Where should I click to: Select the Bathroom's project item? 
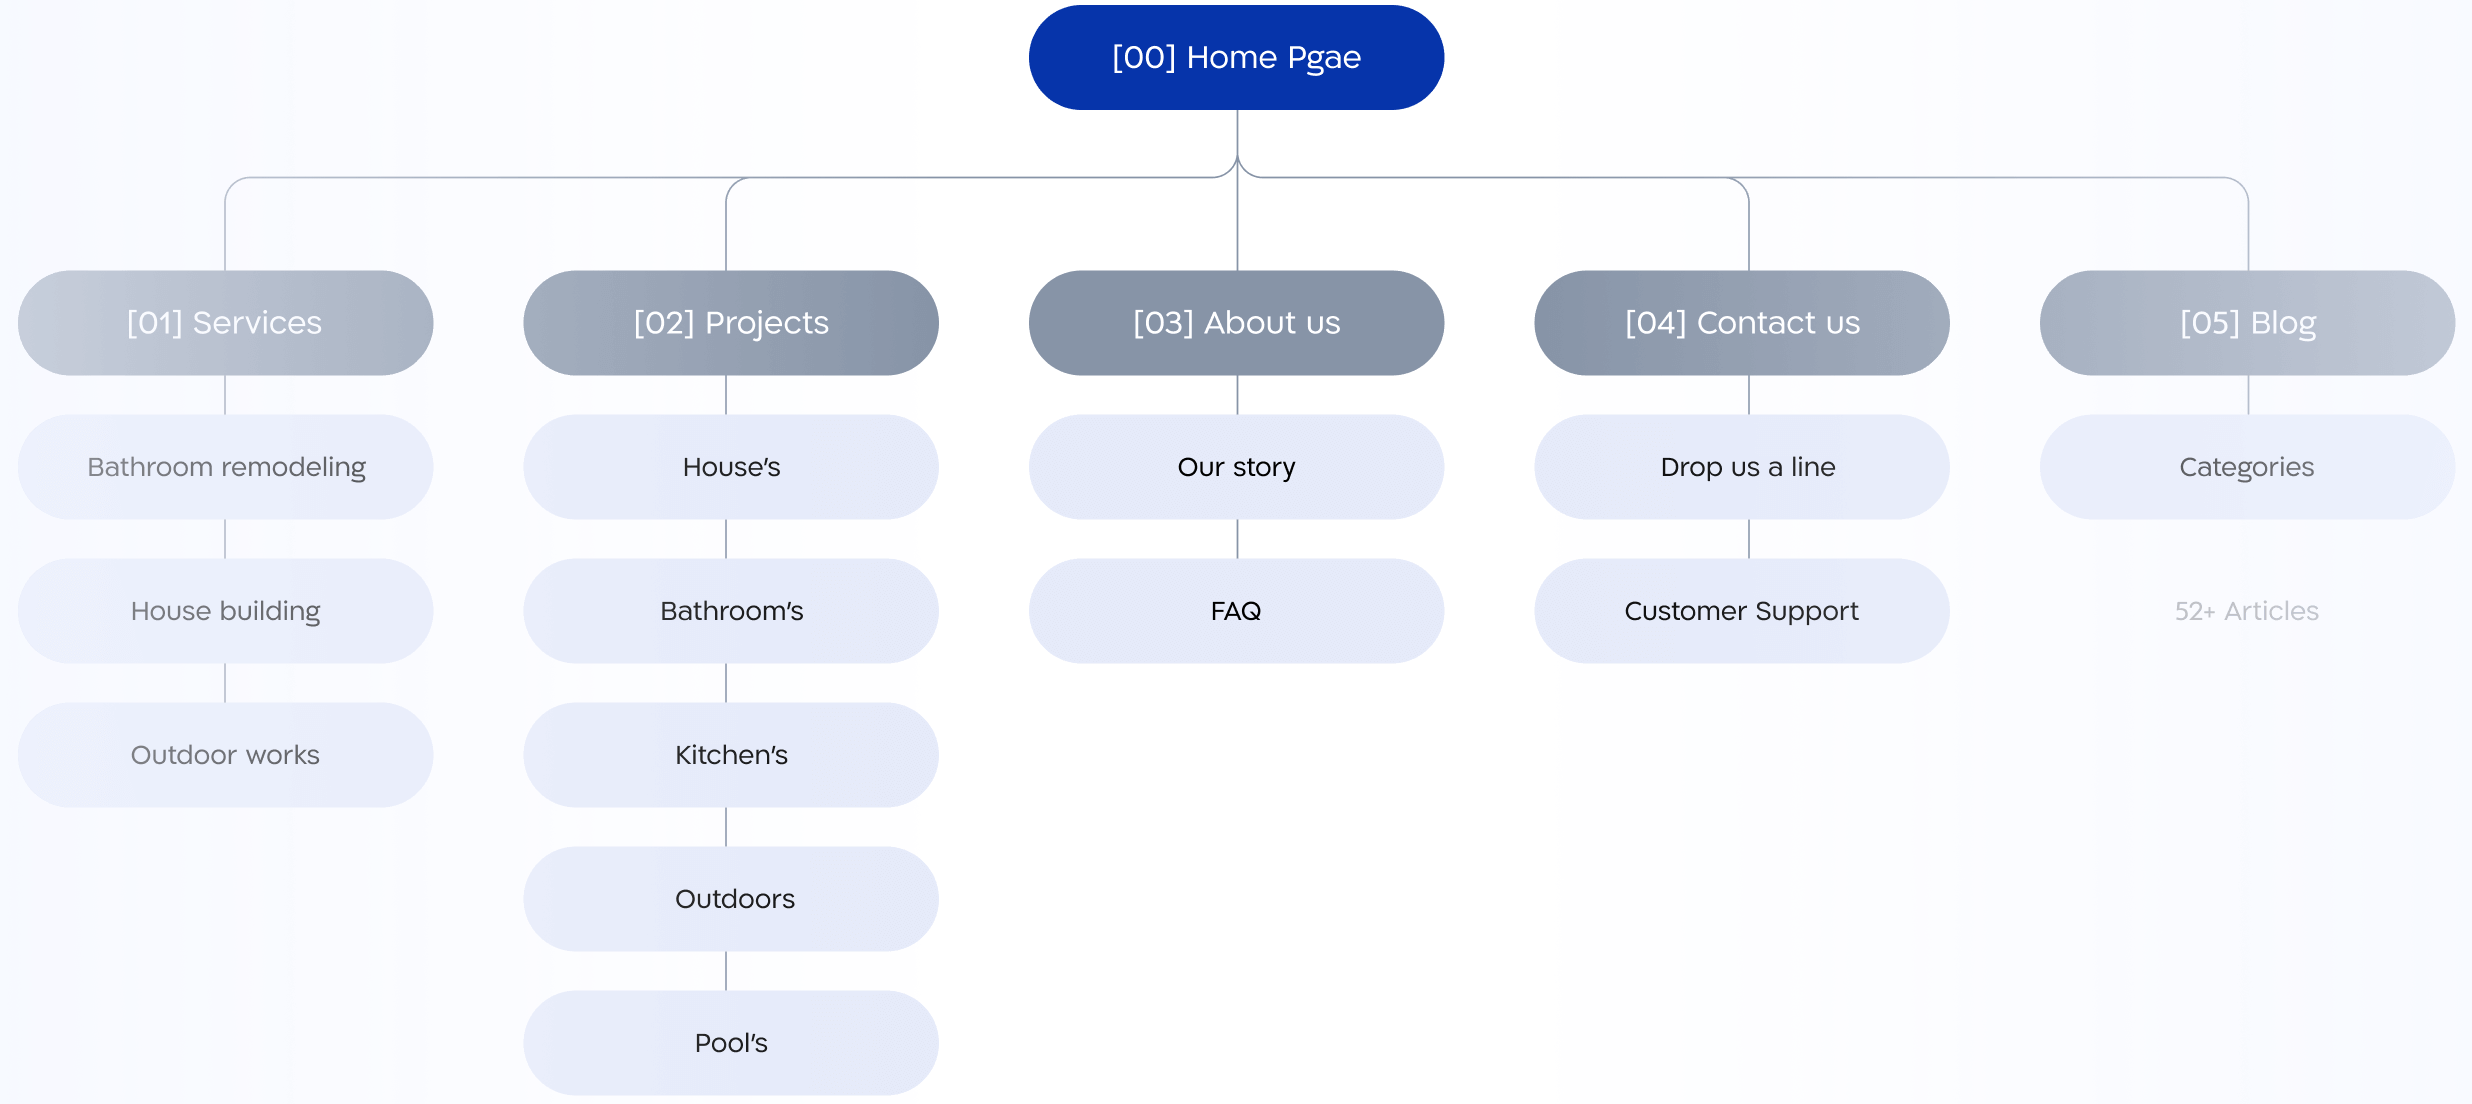coord(728,610)
